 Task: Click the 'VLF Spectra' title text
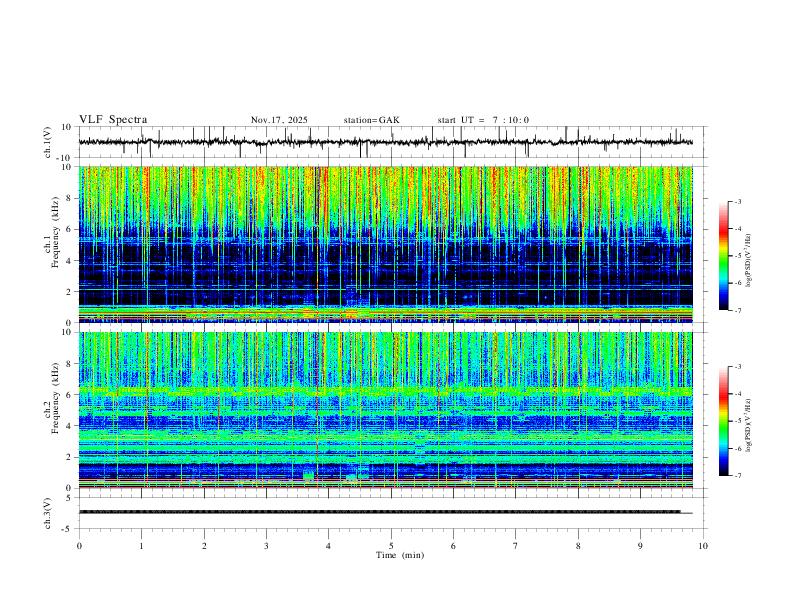click(x=113, y=120)
